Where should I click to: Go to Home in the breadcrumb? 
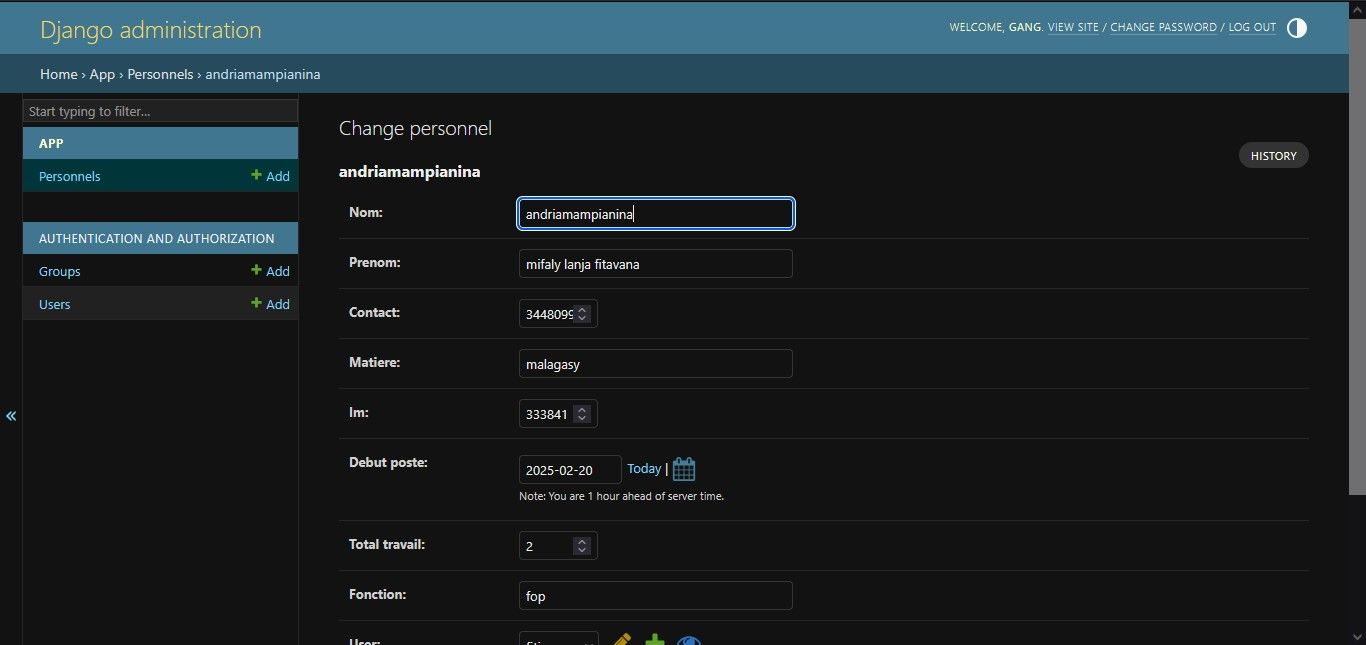[59, 74]
